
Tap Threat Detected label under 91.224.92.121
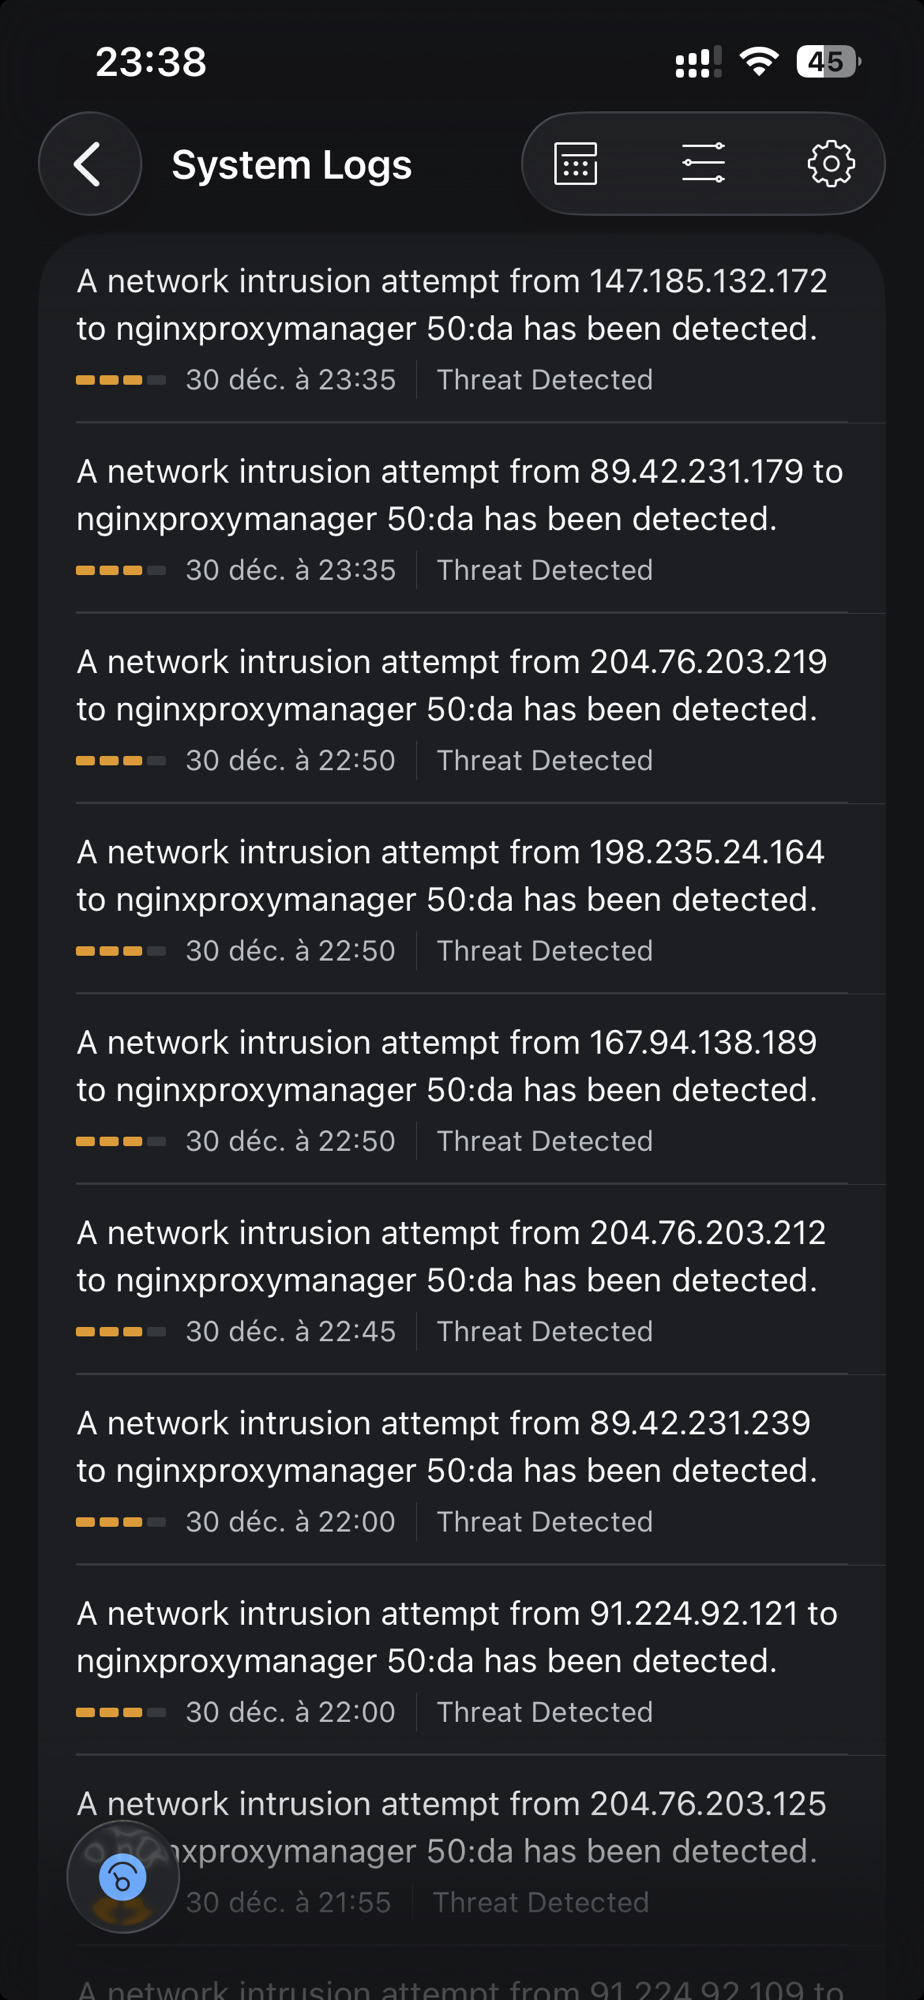pos(544,1712)
